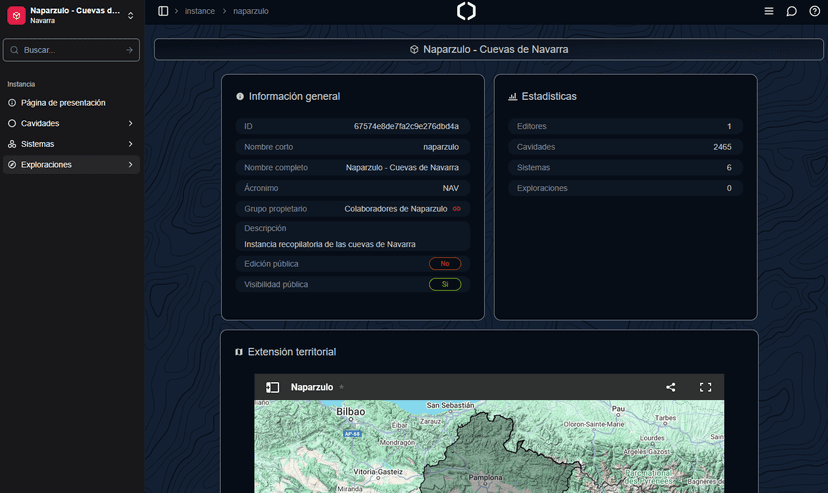Share the Naparzulo map
Screen dimensions: 828x493
click(671, 387)
